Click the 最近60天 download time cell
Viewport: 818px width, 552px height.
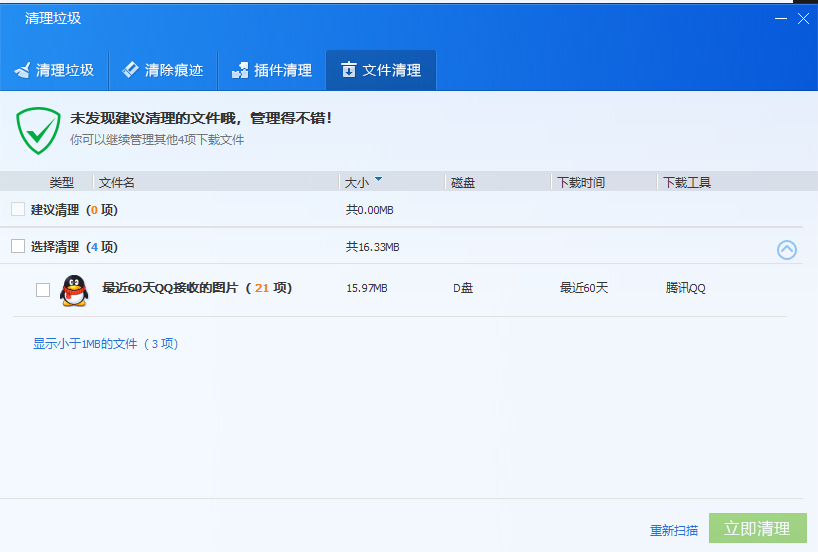(584, 288)
